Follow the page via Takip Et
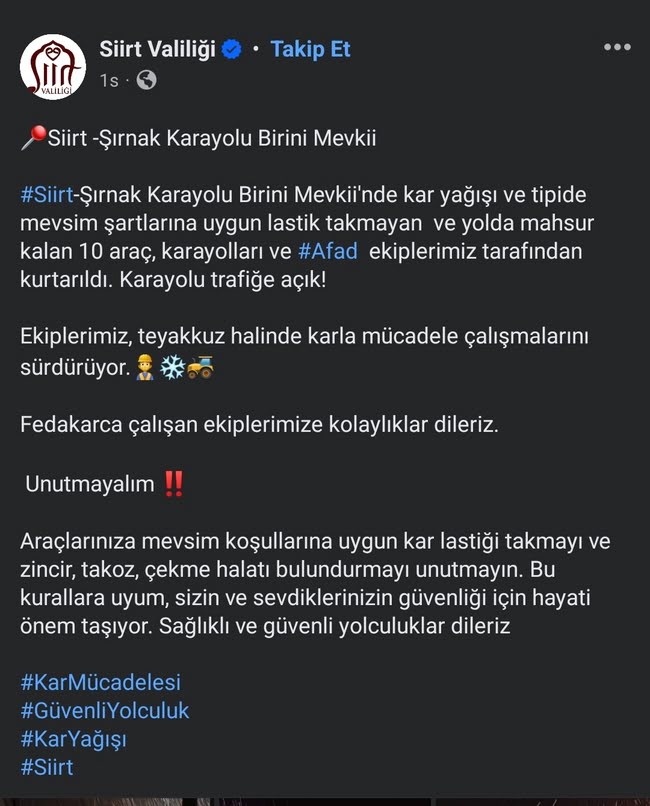This screenshot has width=650, height=806. [310, 47]
